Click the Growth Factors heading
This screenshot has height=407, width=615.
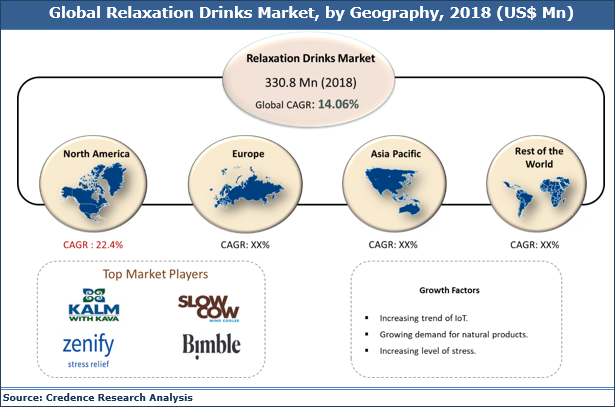coord(451,290)
